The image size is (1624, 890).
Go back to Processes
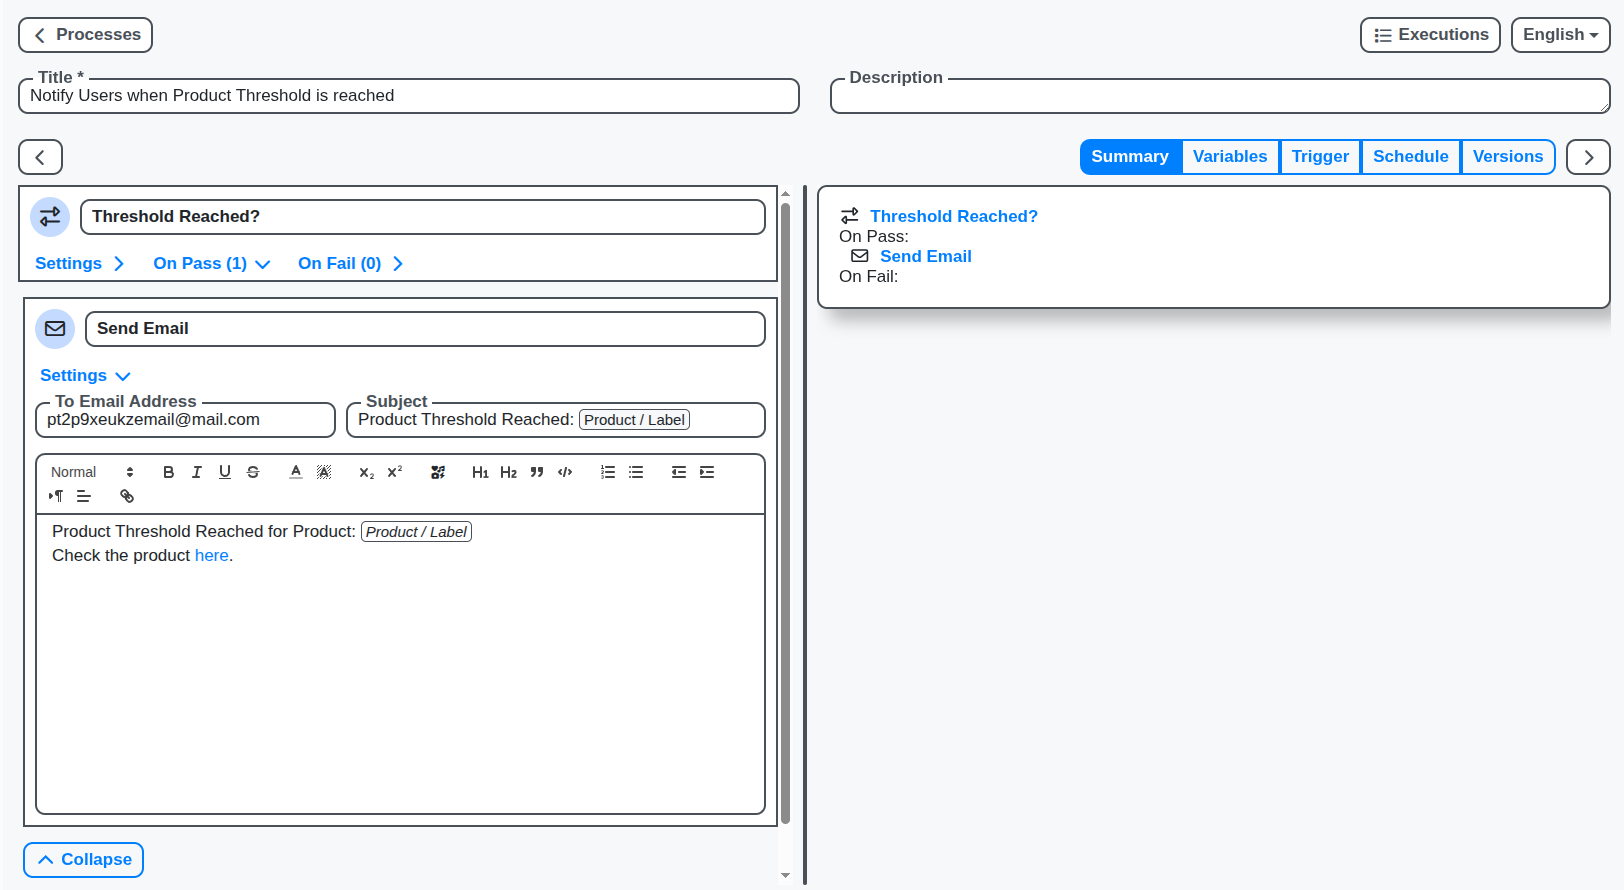pyautogui.click(x=85, y=35)
